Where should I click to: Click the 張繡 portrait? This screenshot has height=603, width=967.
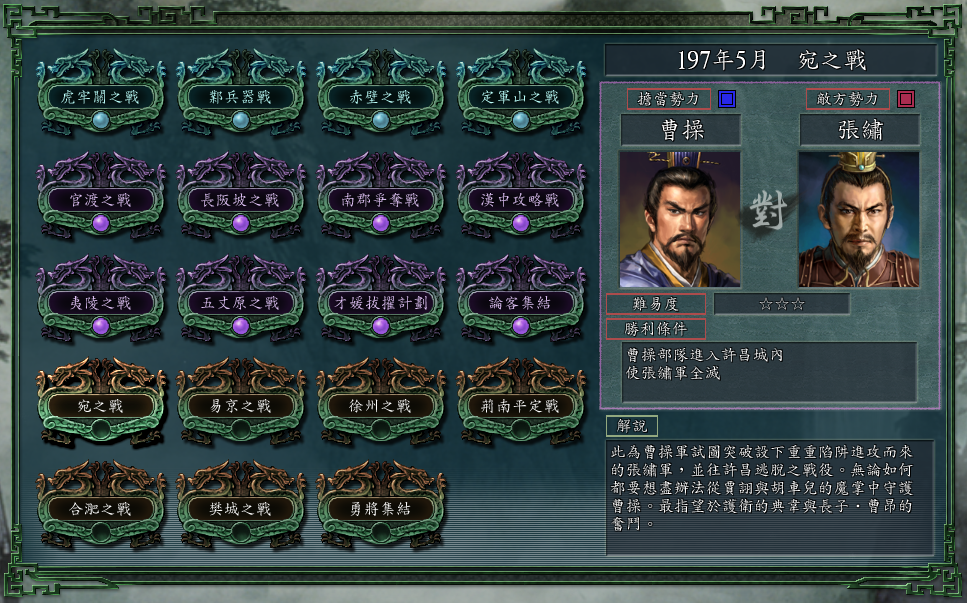pyautogui.click(x=859, y=219)
